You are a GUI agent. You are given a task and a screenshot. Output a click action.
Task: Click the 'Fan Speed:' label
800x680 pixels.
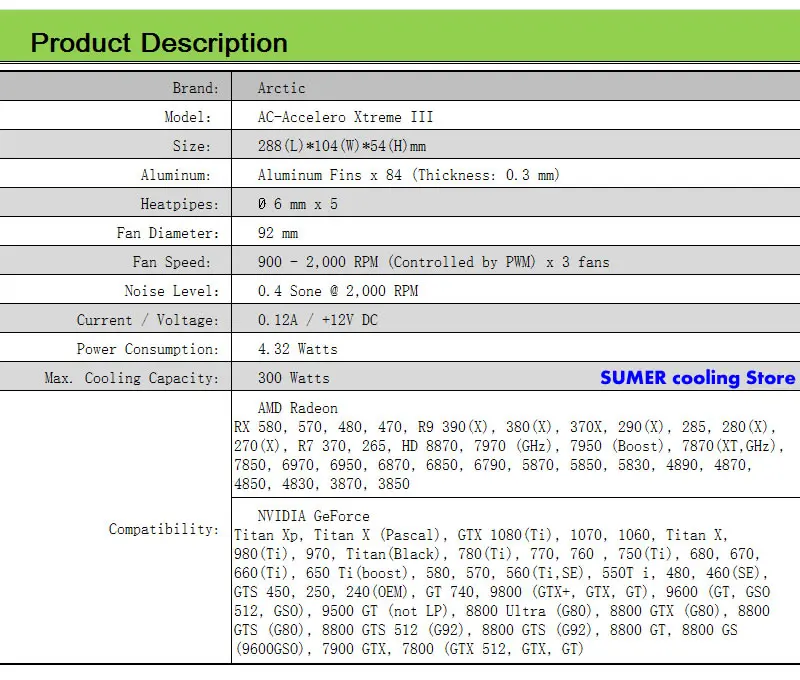pos(172,262)
